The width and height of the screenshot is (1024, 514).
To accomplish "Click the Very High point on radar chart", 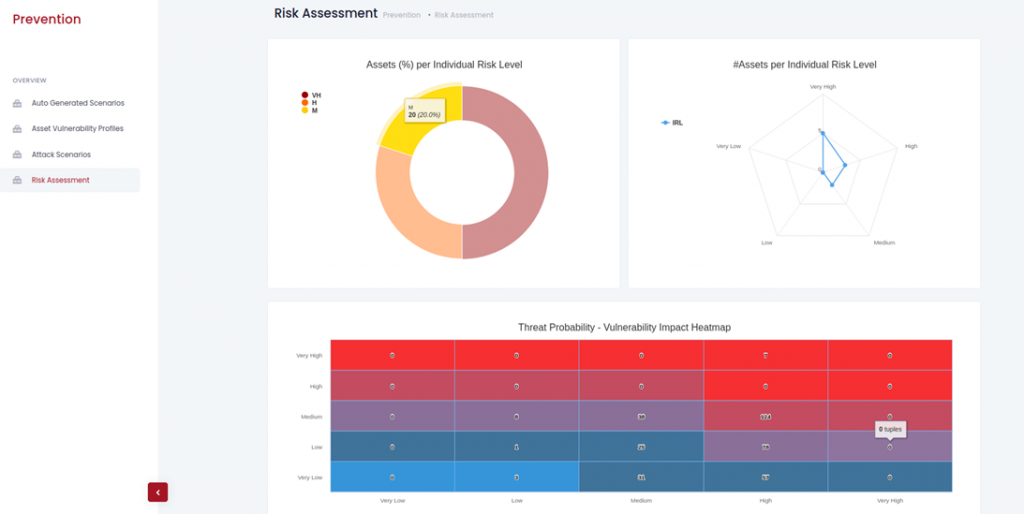I will click(x=823, y=133).
